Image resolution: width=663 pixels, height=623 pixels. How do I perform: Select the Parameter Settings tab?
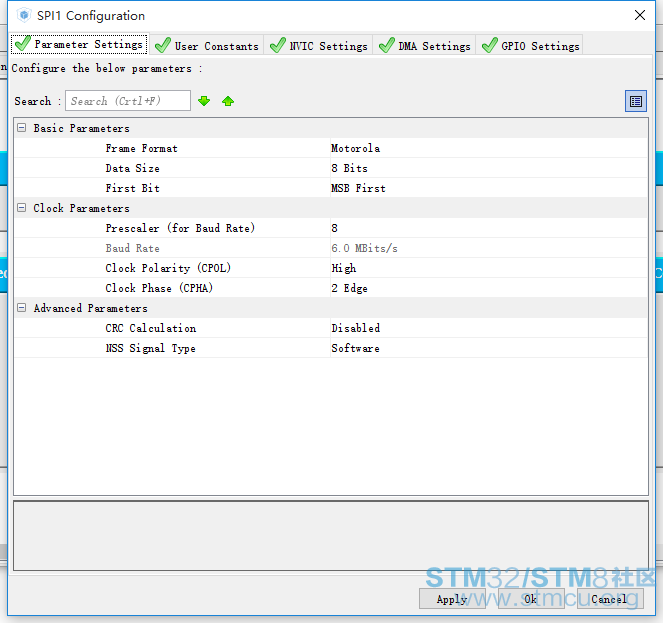(79, 44)
